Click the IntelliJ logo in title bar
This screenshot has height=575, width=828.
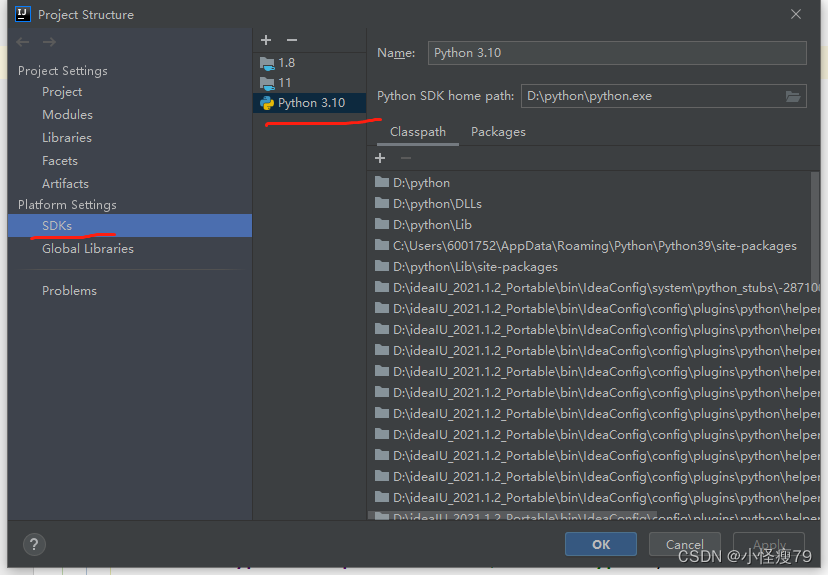click(x=23, y=14)
